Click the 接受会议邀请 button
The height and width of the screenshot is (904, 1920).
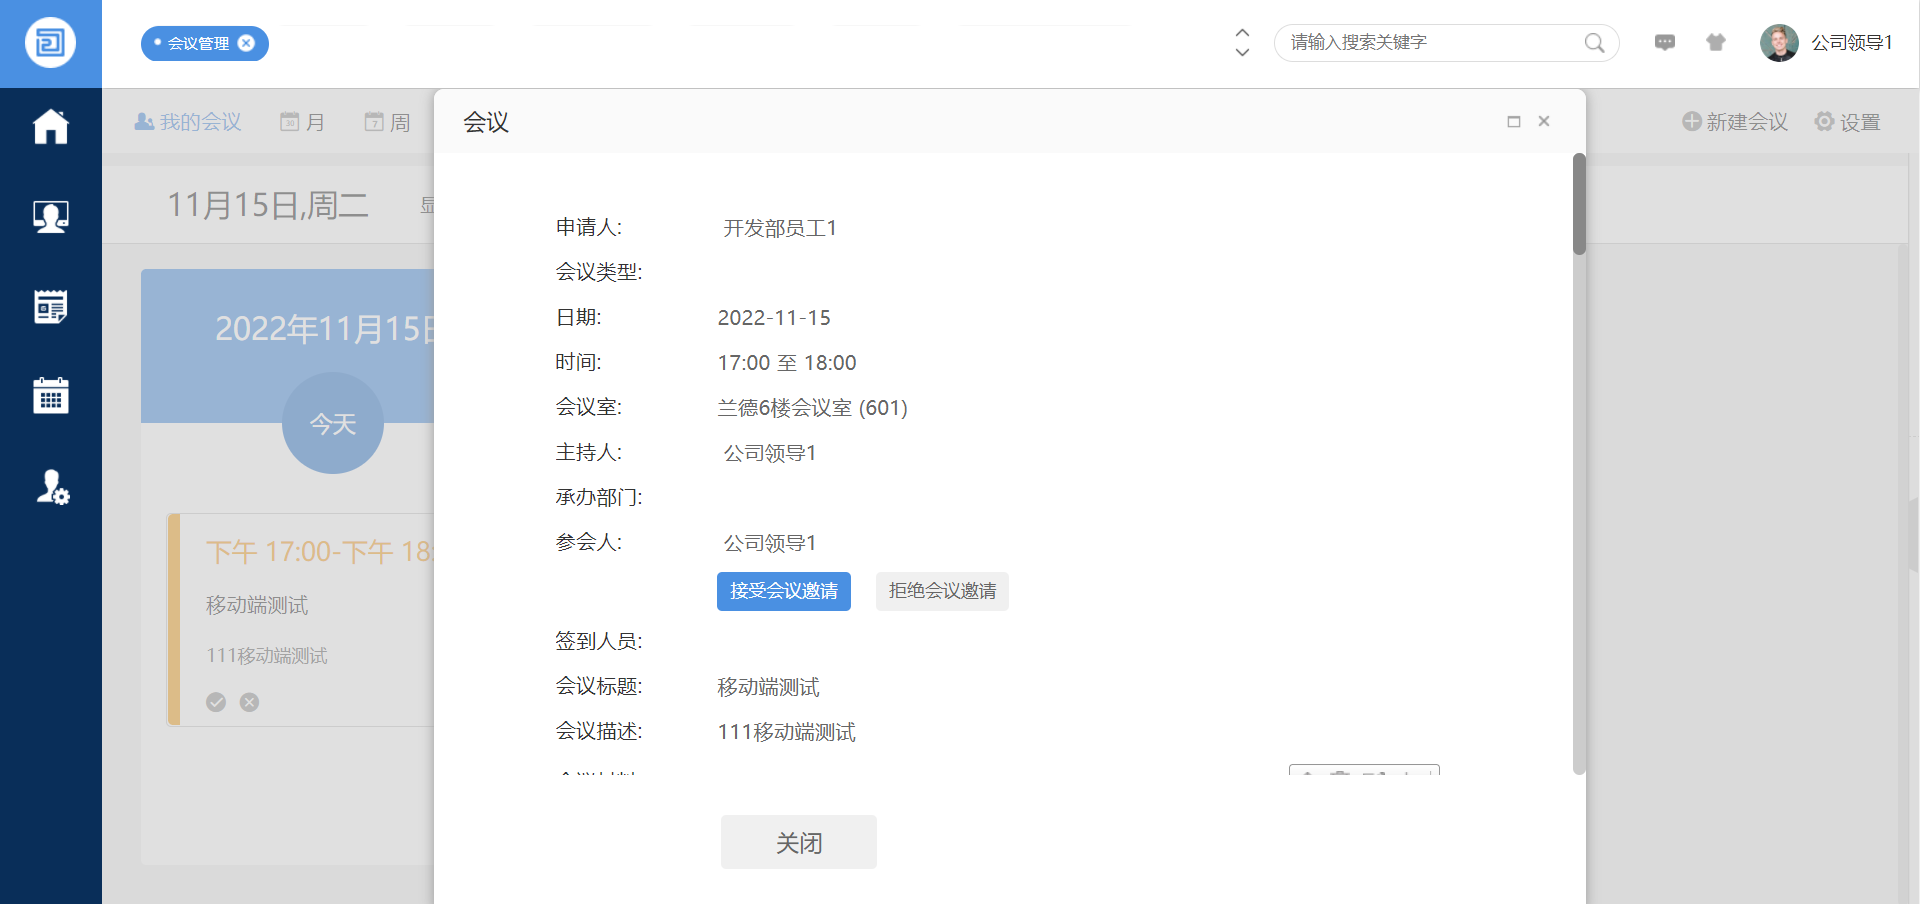(x=784, y=591)
